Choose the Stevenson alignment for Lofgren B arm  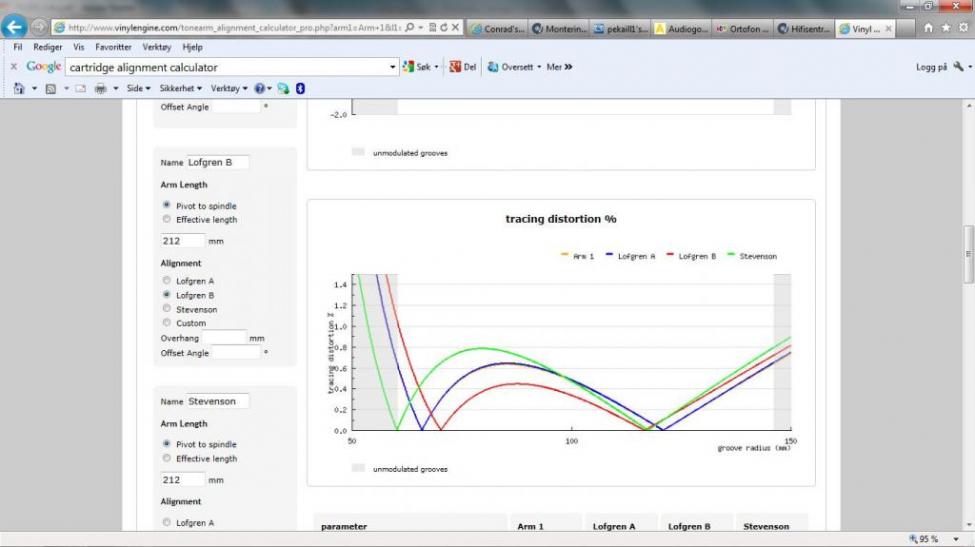pos(166,309)
